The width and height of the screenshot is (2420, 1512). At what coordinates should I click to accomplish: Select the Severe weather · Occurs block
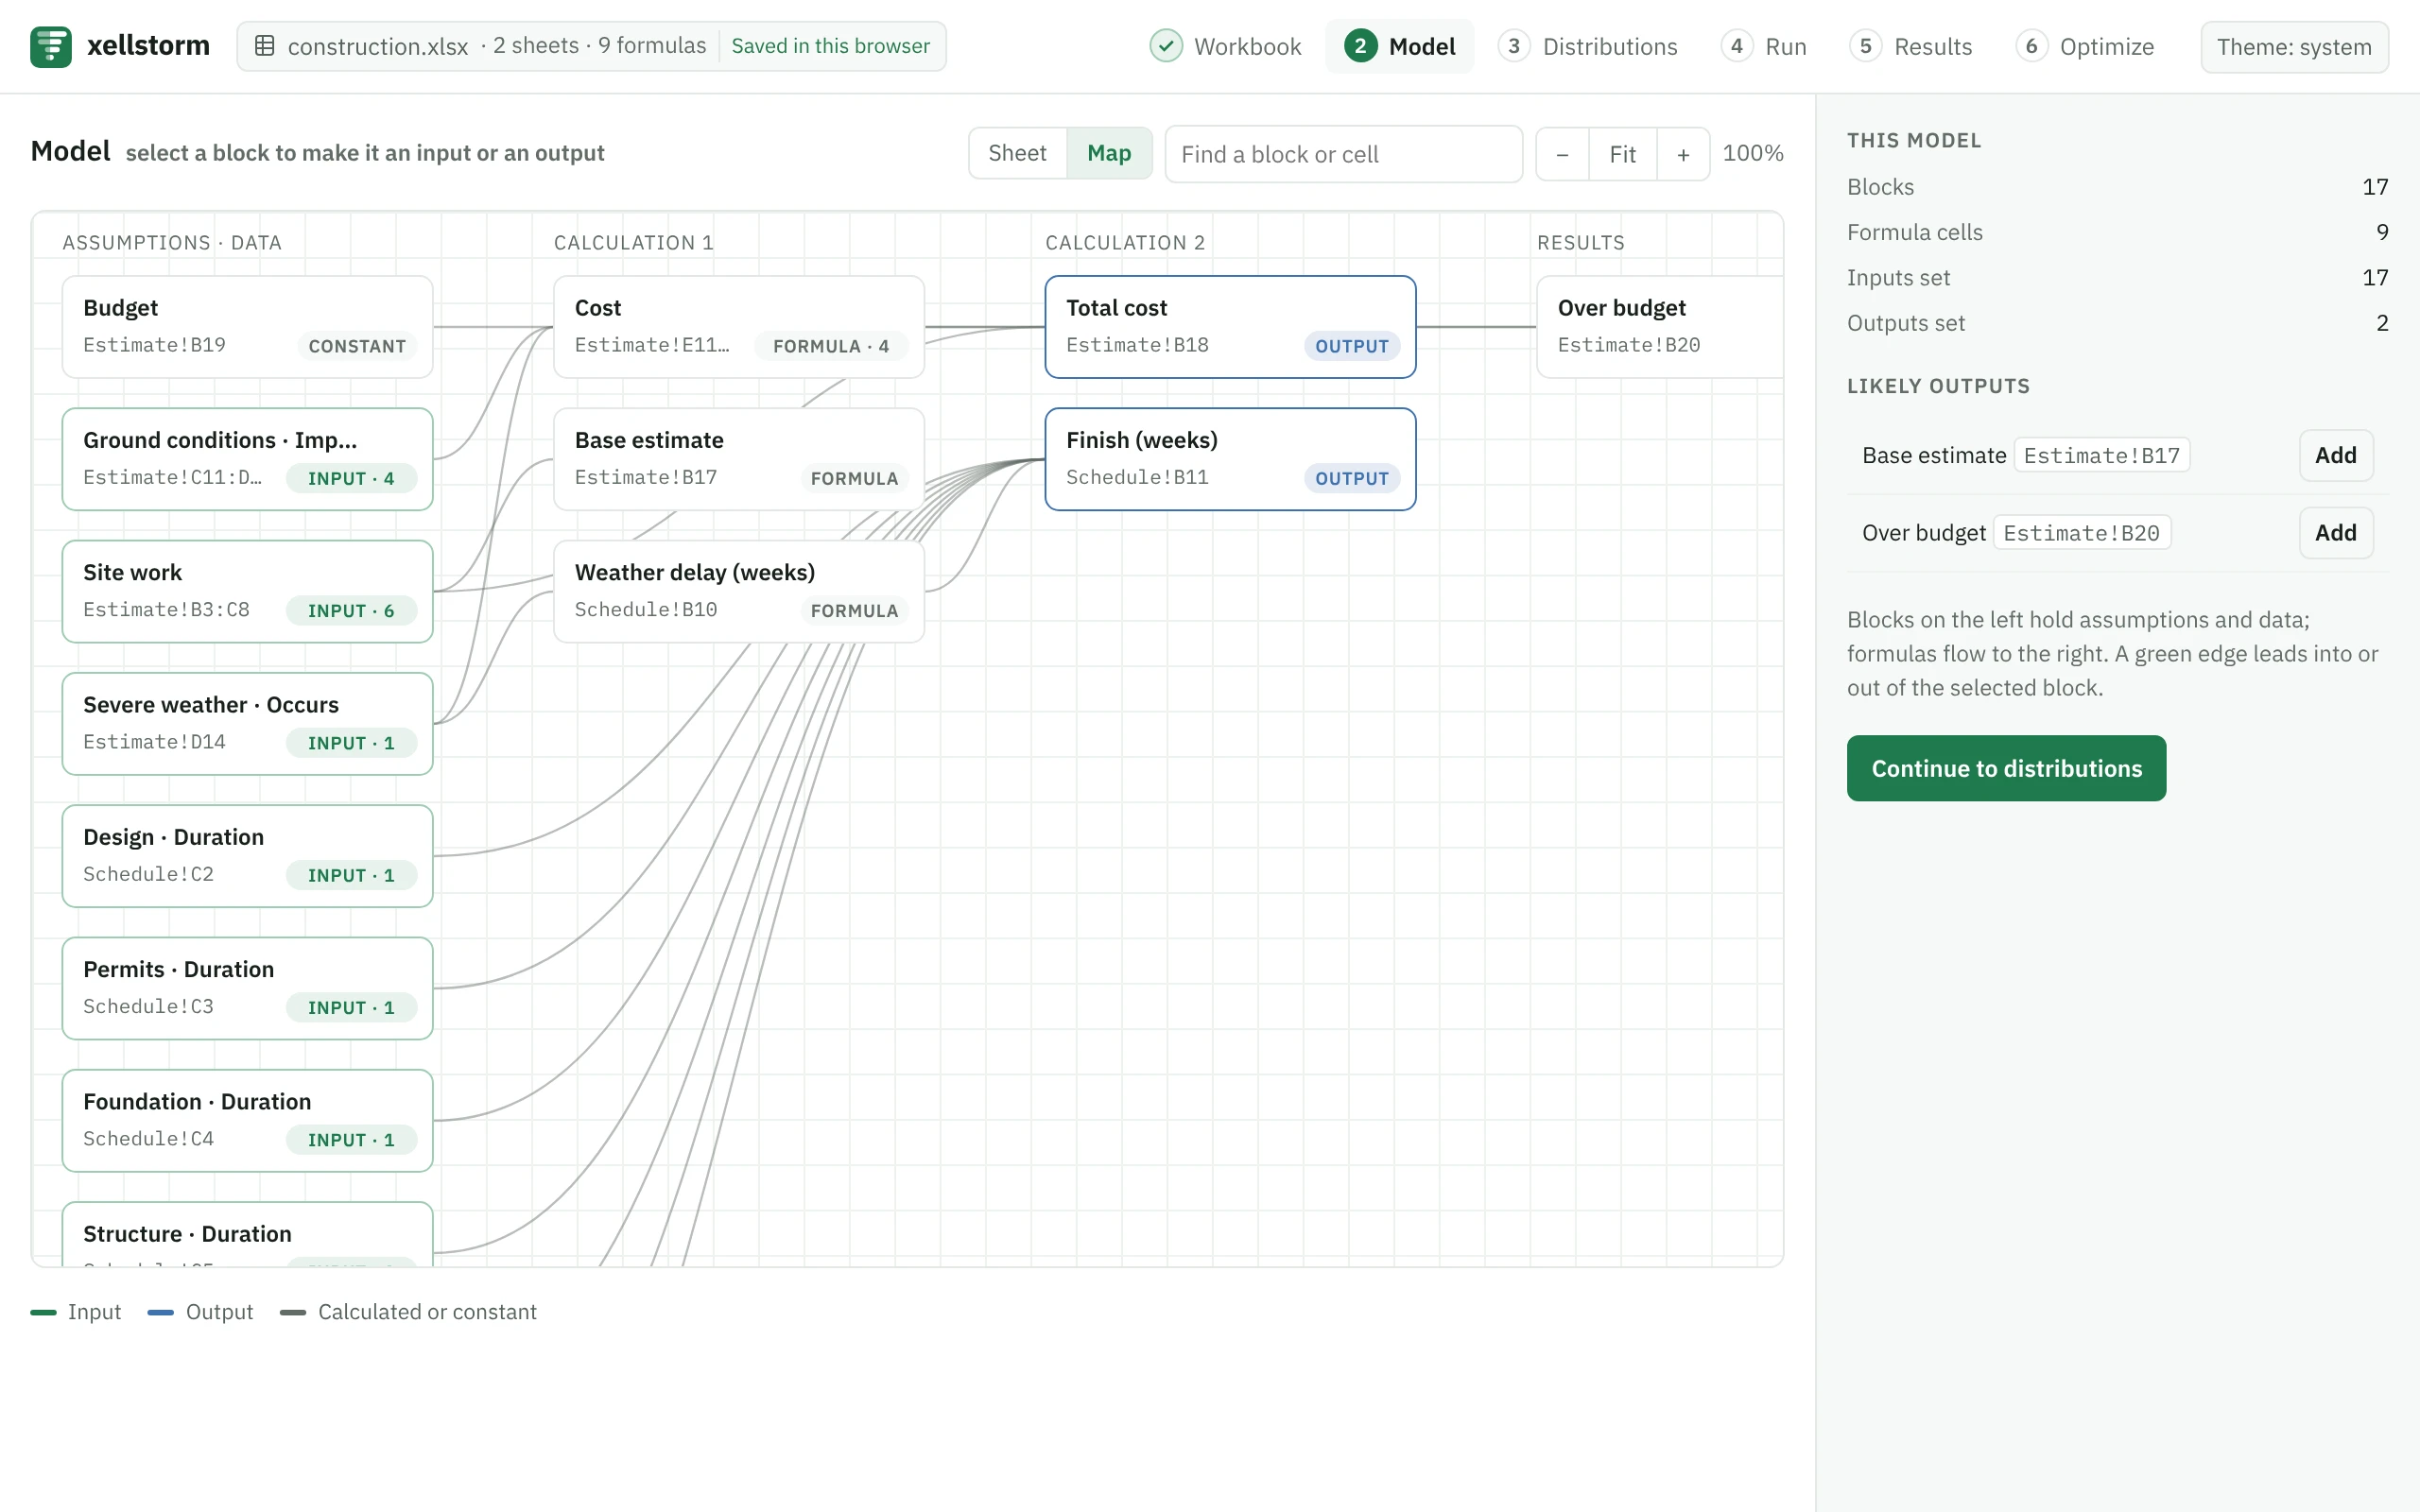click(247, 723)
